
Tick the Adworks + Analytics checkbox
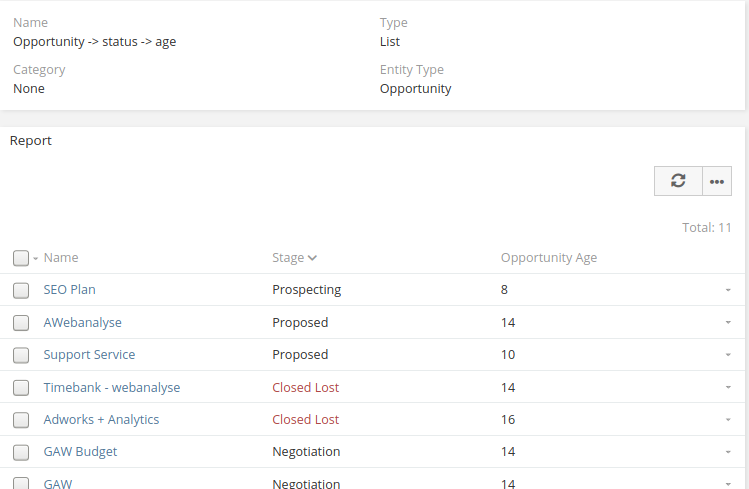click(21, 420)
